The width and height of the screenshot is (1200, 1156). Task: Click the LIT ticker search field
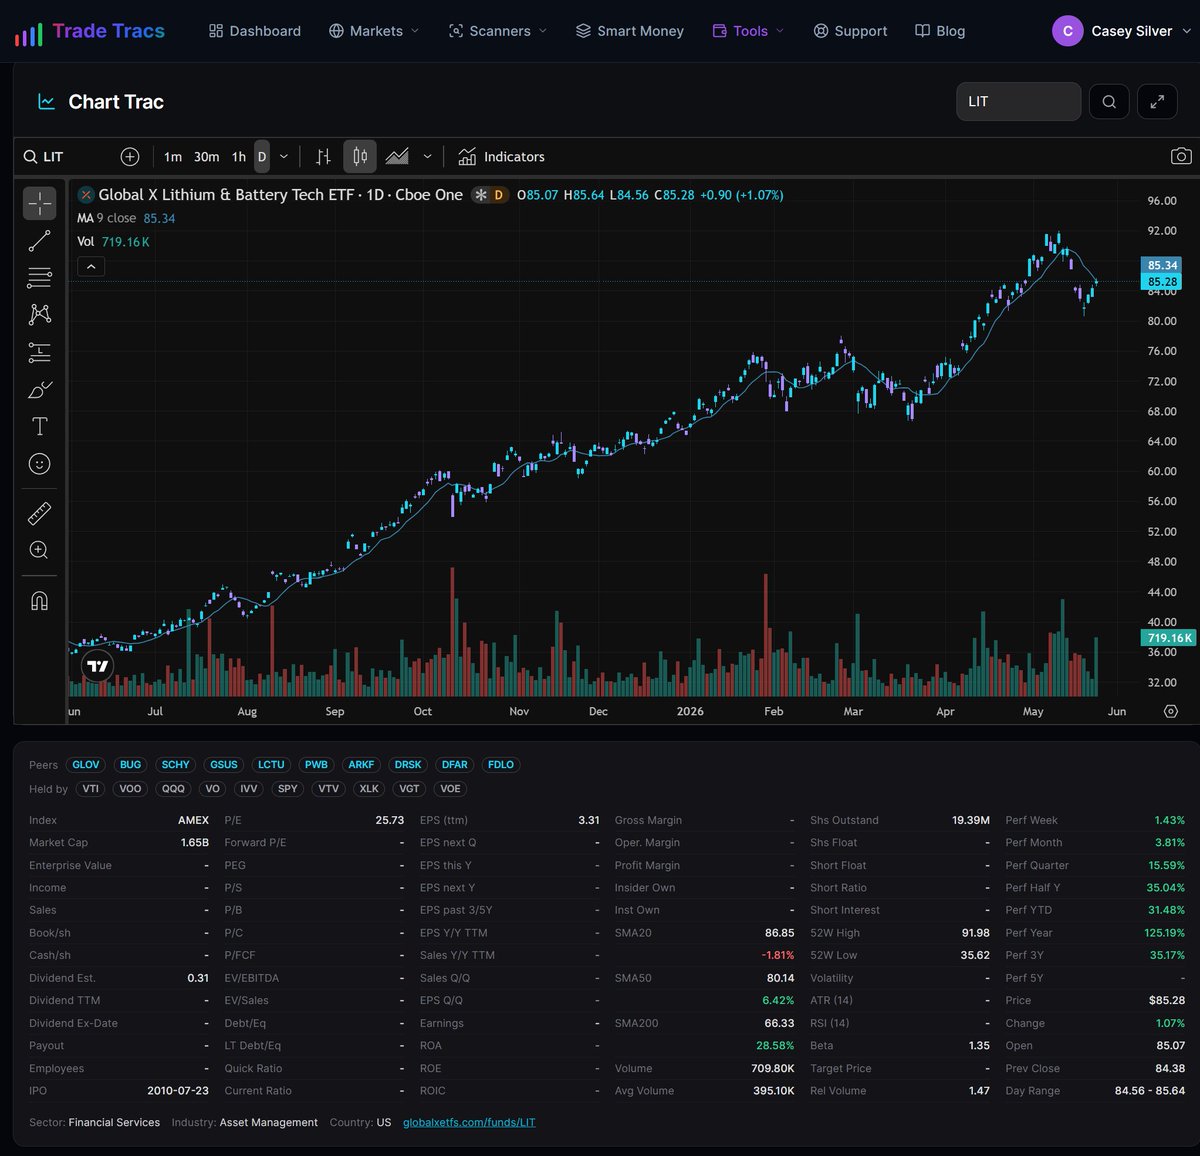click(1018, 101)
